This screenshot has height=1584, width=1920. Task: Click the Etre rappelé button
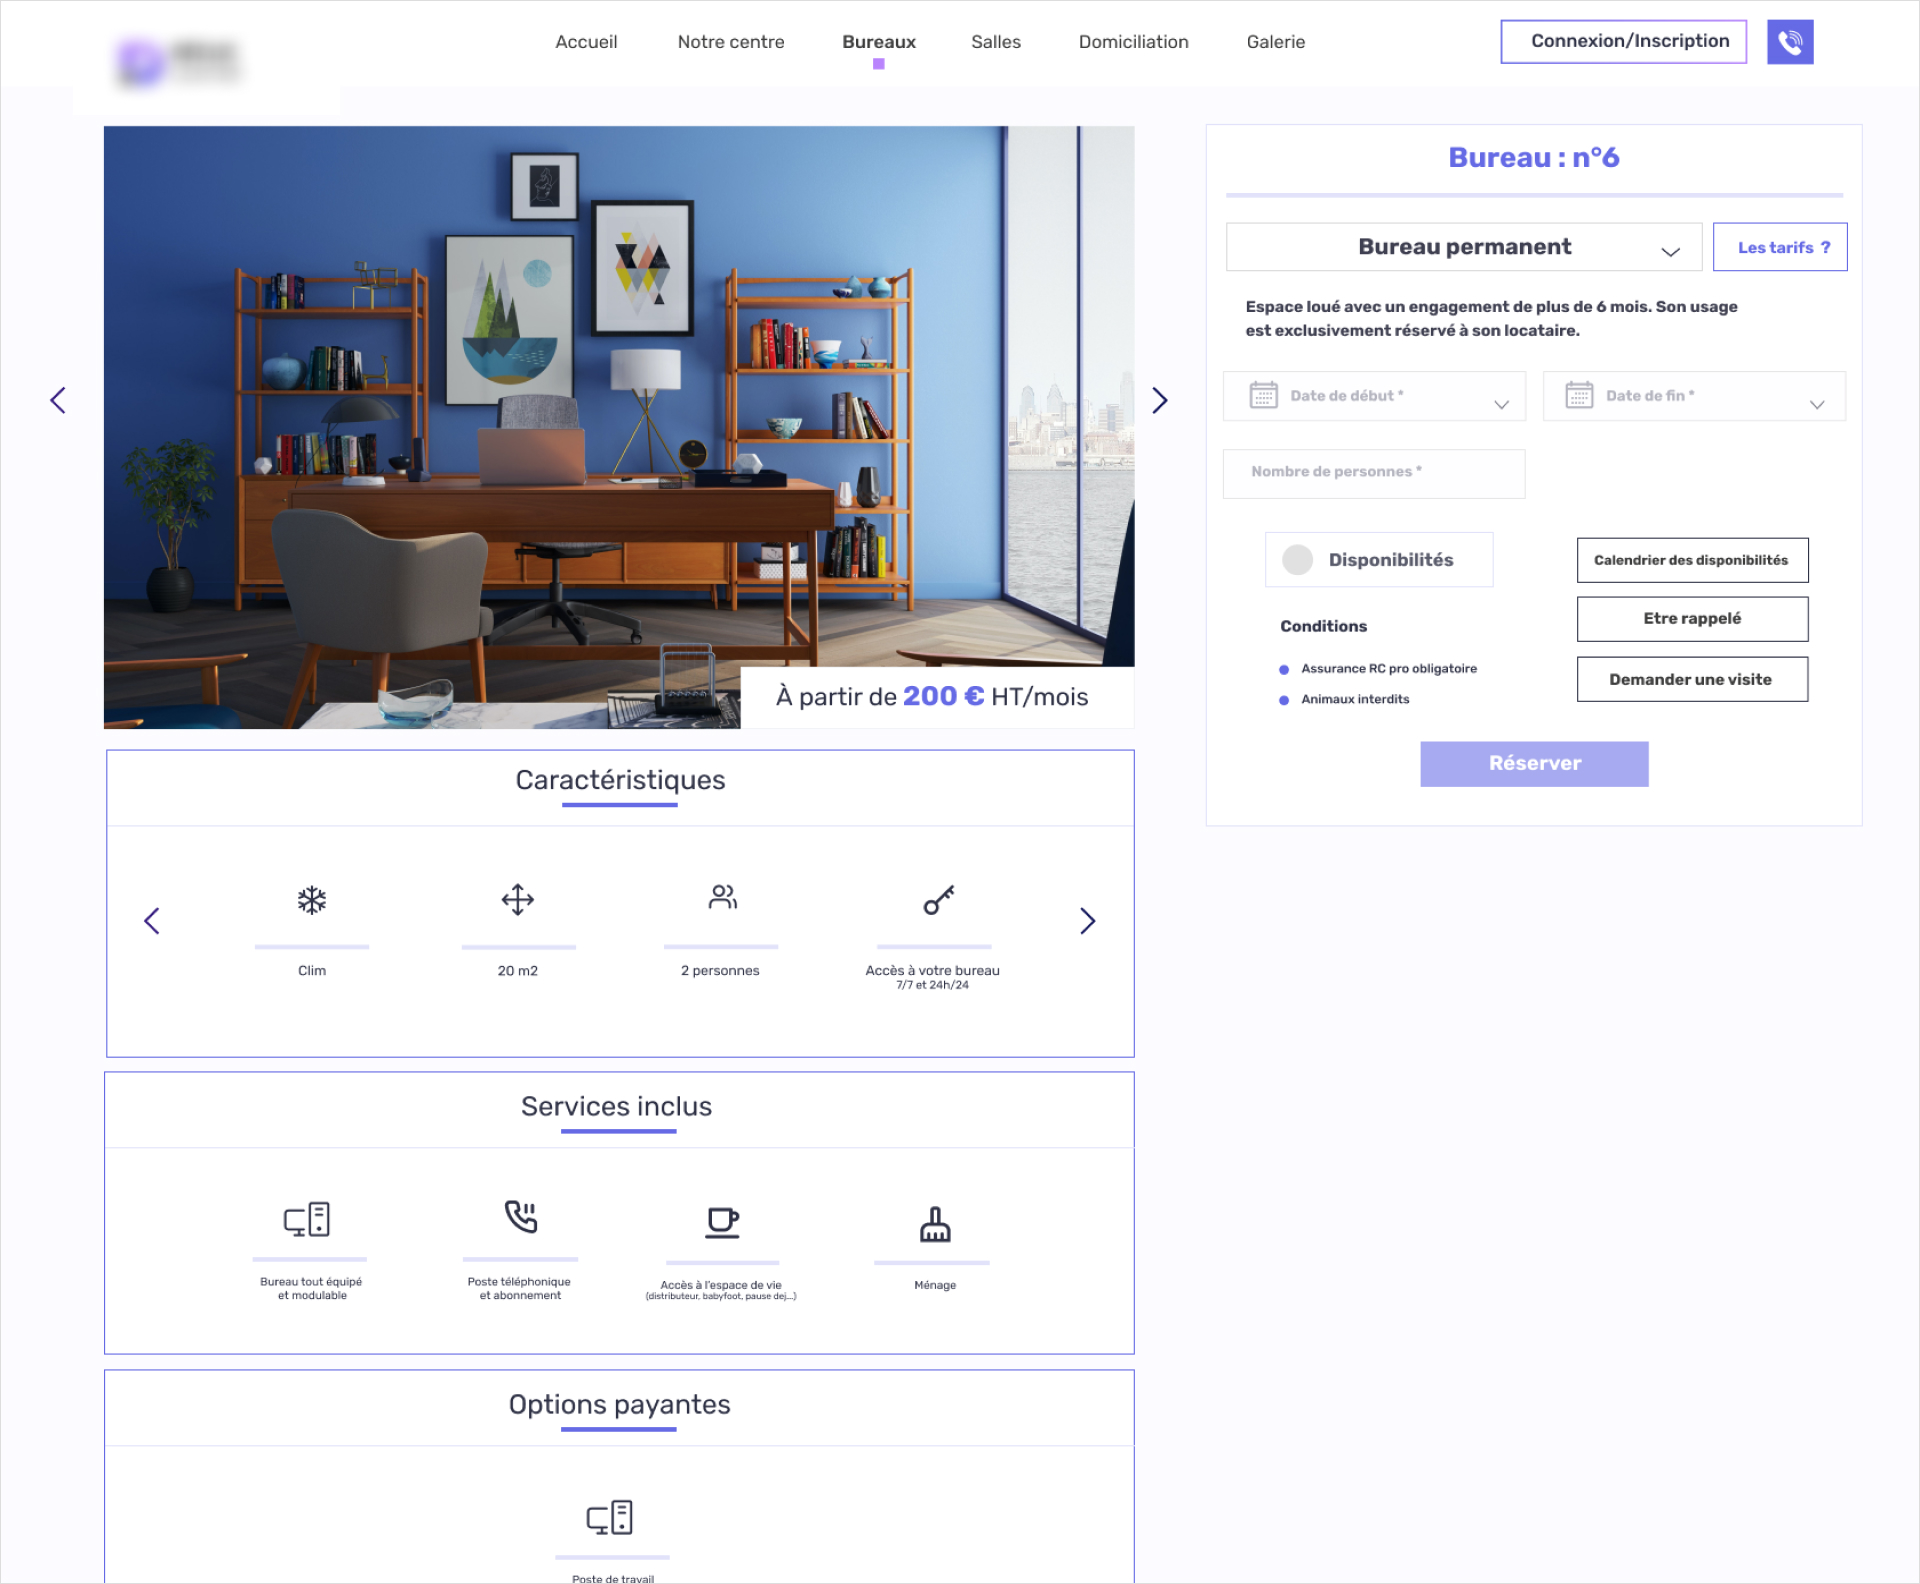[1692, 619]
